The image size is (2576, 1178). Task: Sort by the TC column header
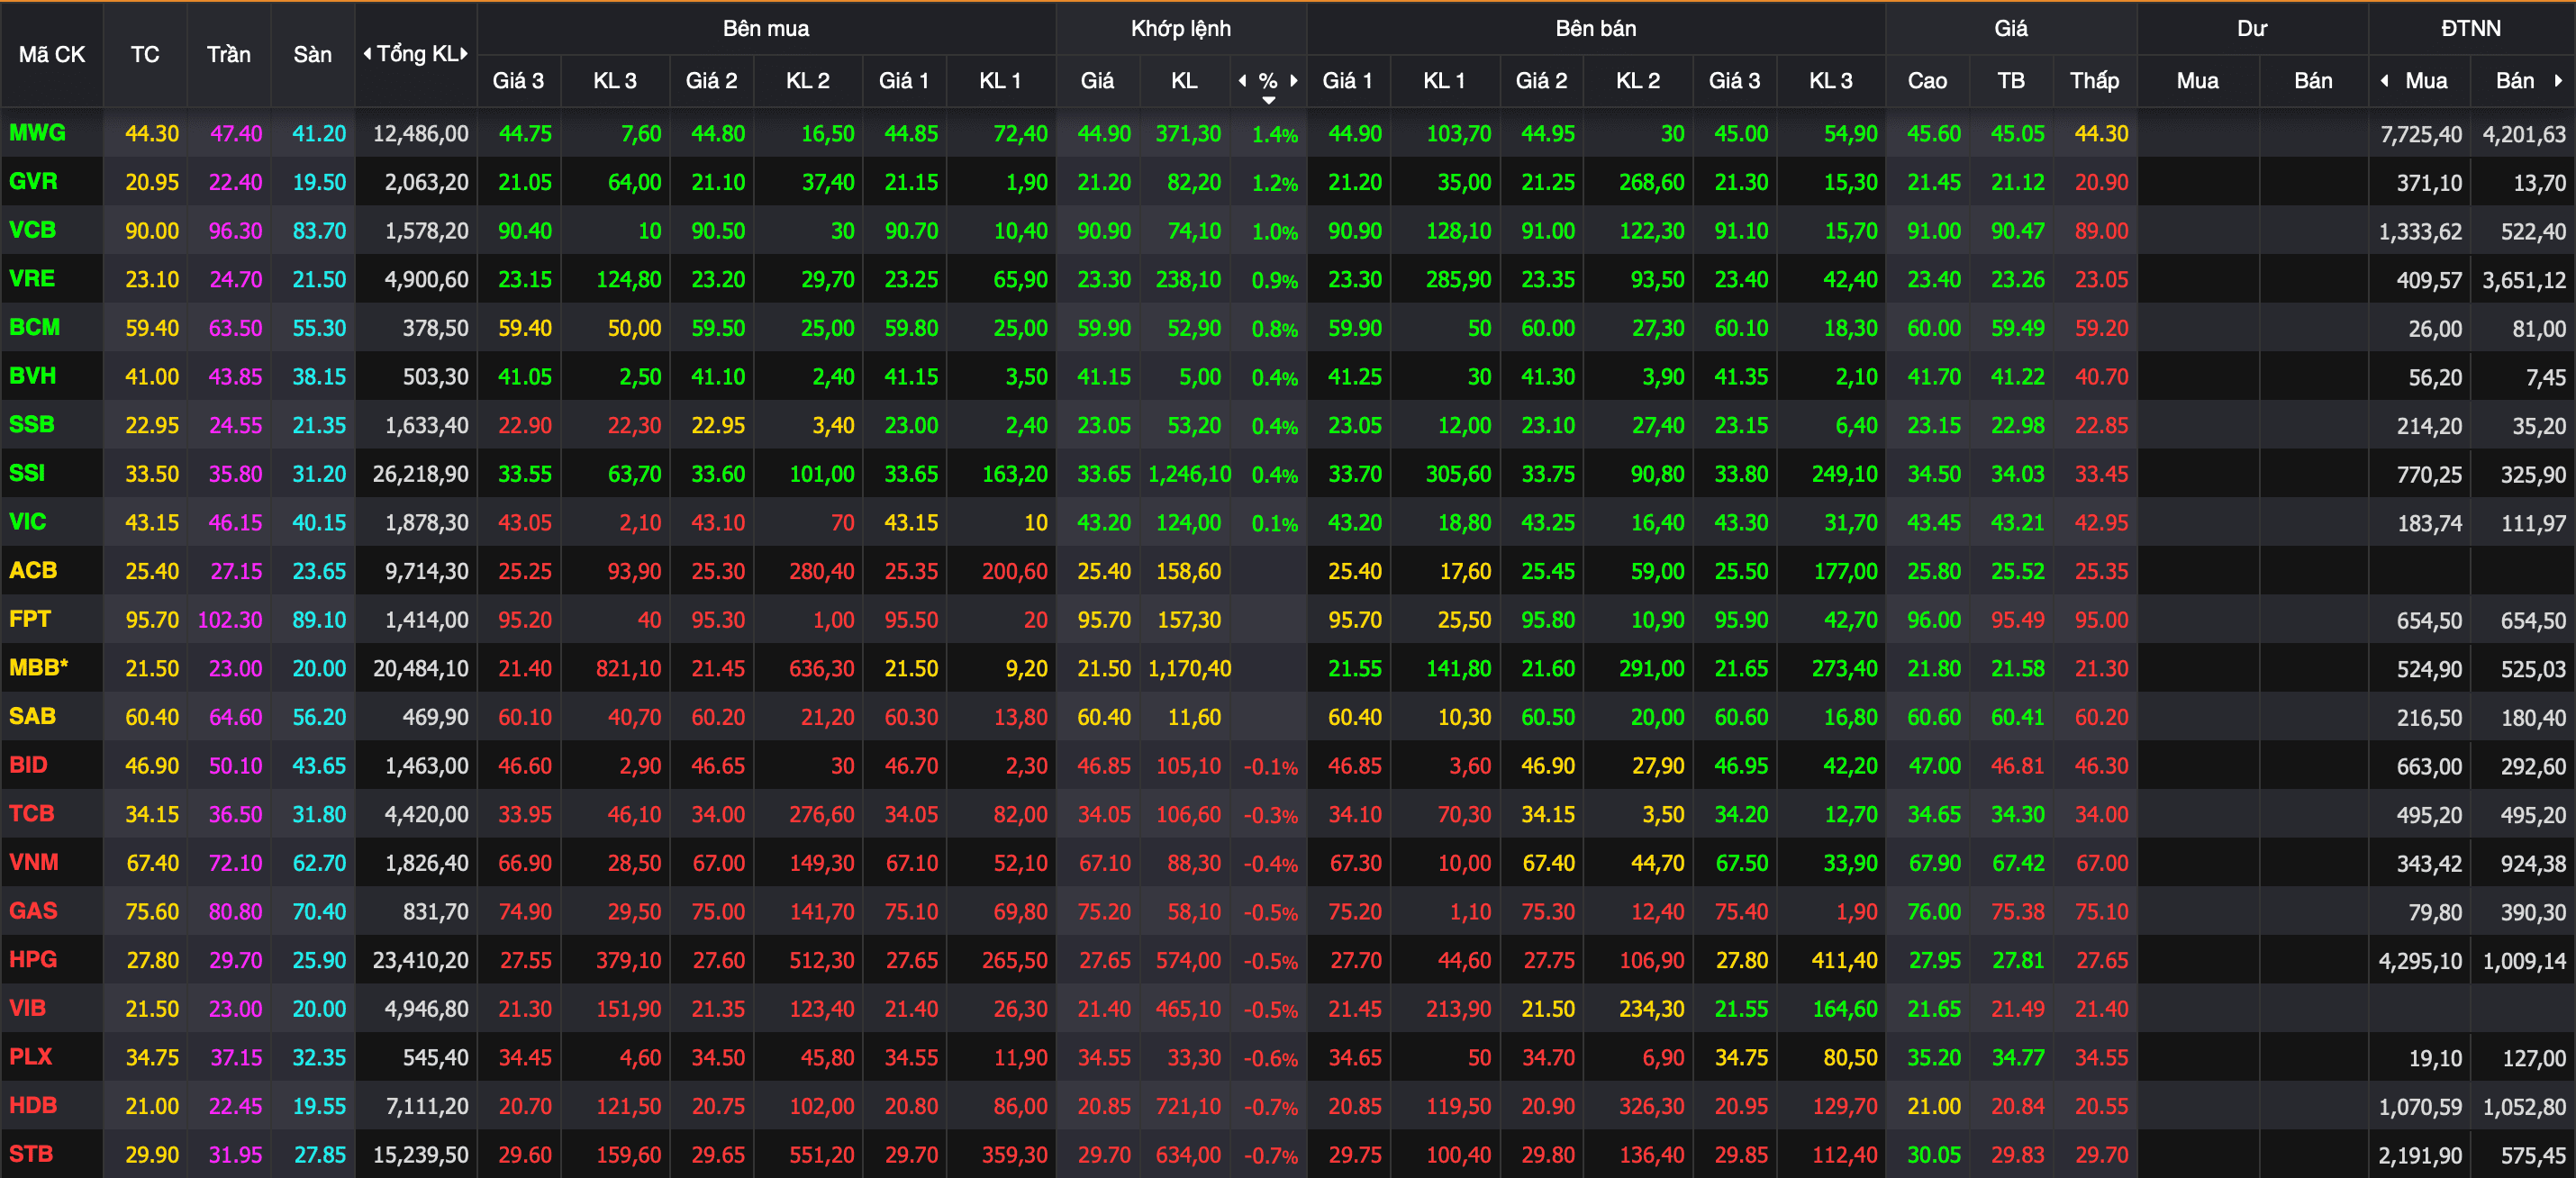pyautogui.click(x=145, y=54)
